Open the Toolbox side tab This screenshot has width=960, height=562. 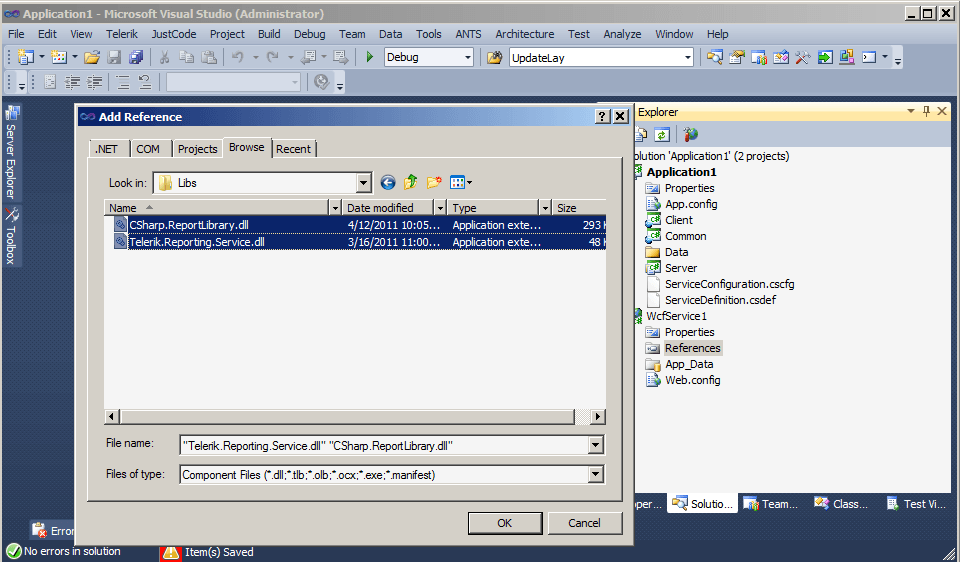pyautogui.click(x=12, y=236)
